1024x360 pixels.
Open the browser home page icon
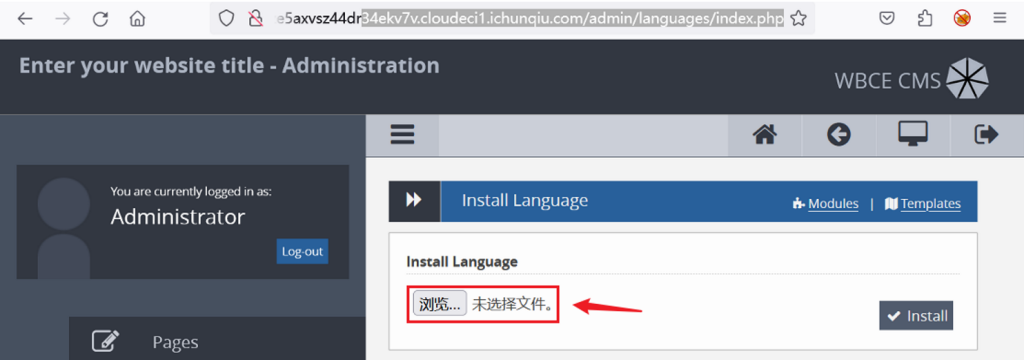tap(137, 18)
